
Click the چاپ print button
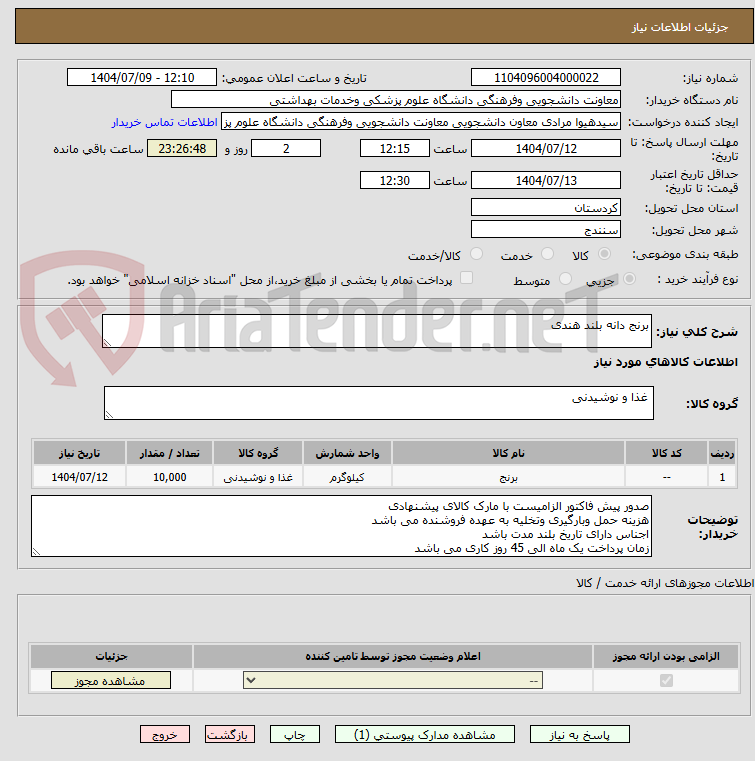click(295, 734)
